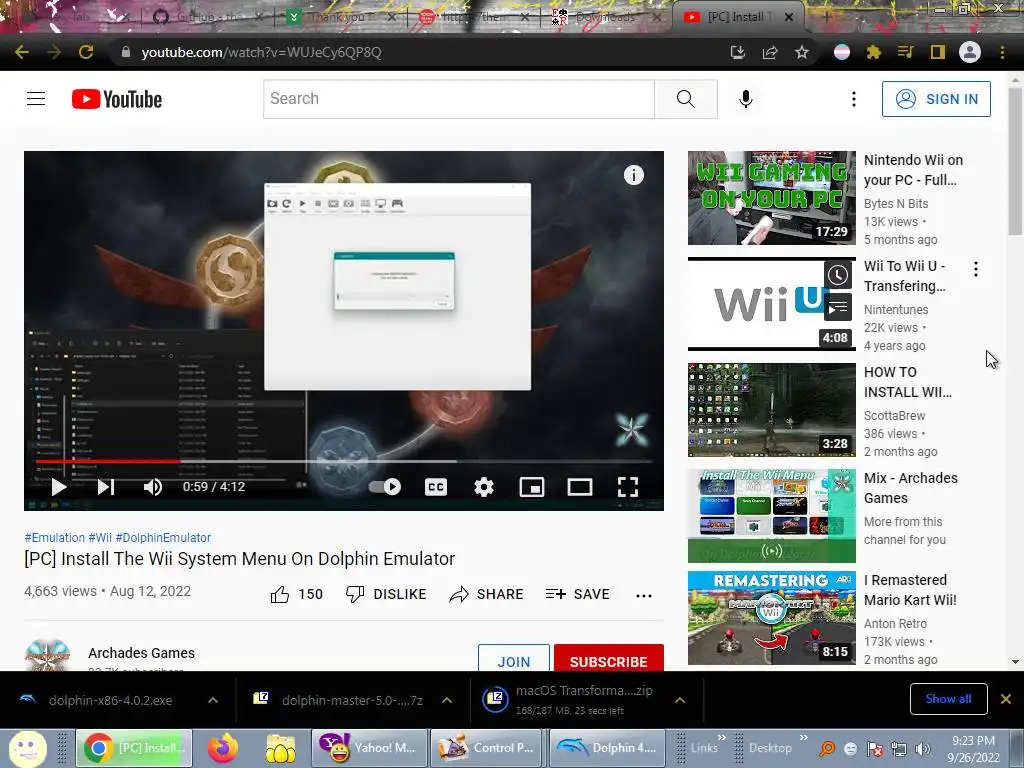
Task: Close the downloads bar
Action: pyautogui.click(x=1006, y=699)
